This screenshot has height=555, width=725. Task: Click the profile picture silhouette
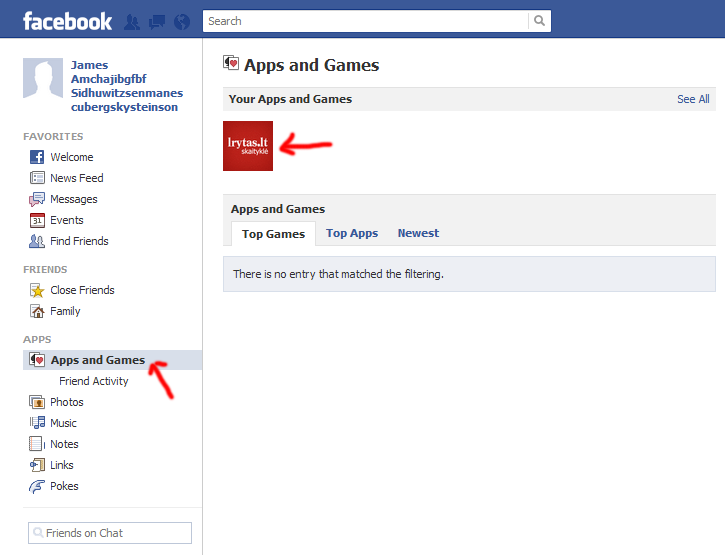pos(43,78)
